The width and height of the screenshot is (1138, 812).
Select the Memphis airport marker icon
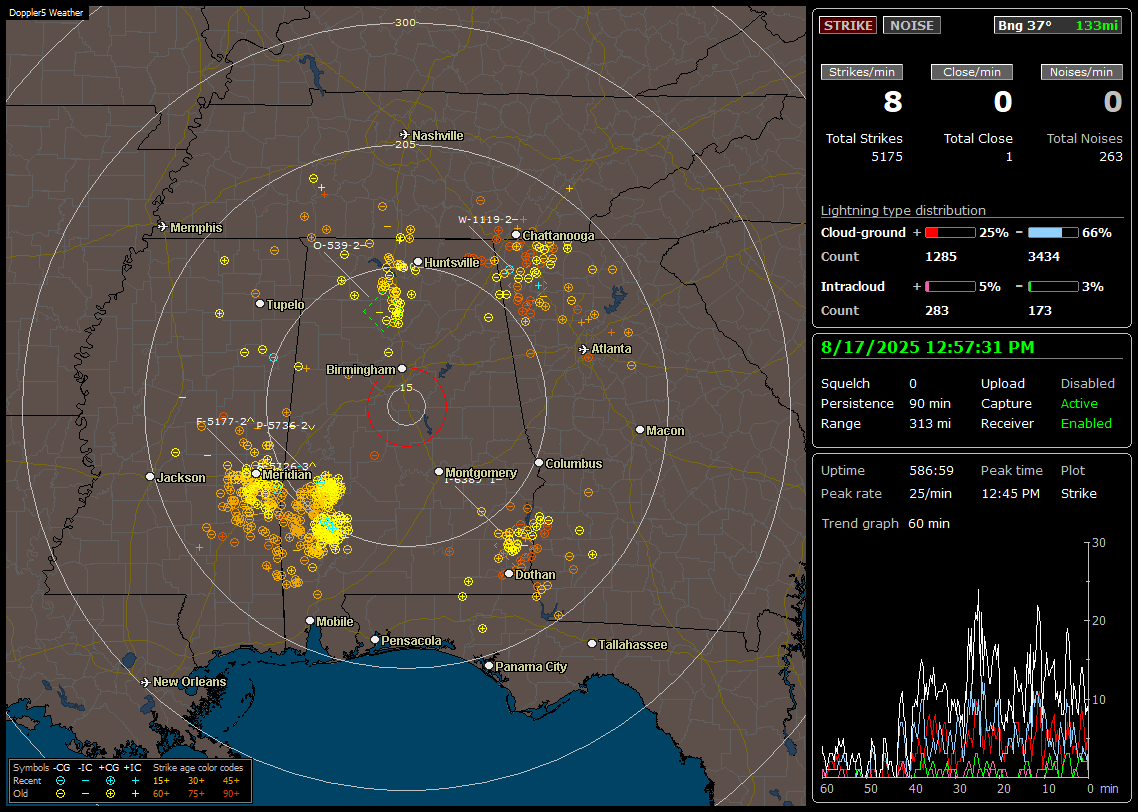point(163,227)
